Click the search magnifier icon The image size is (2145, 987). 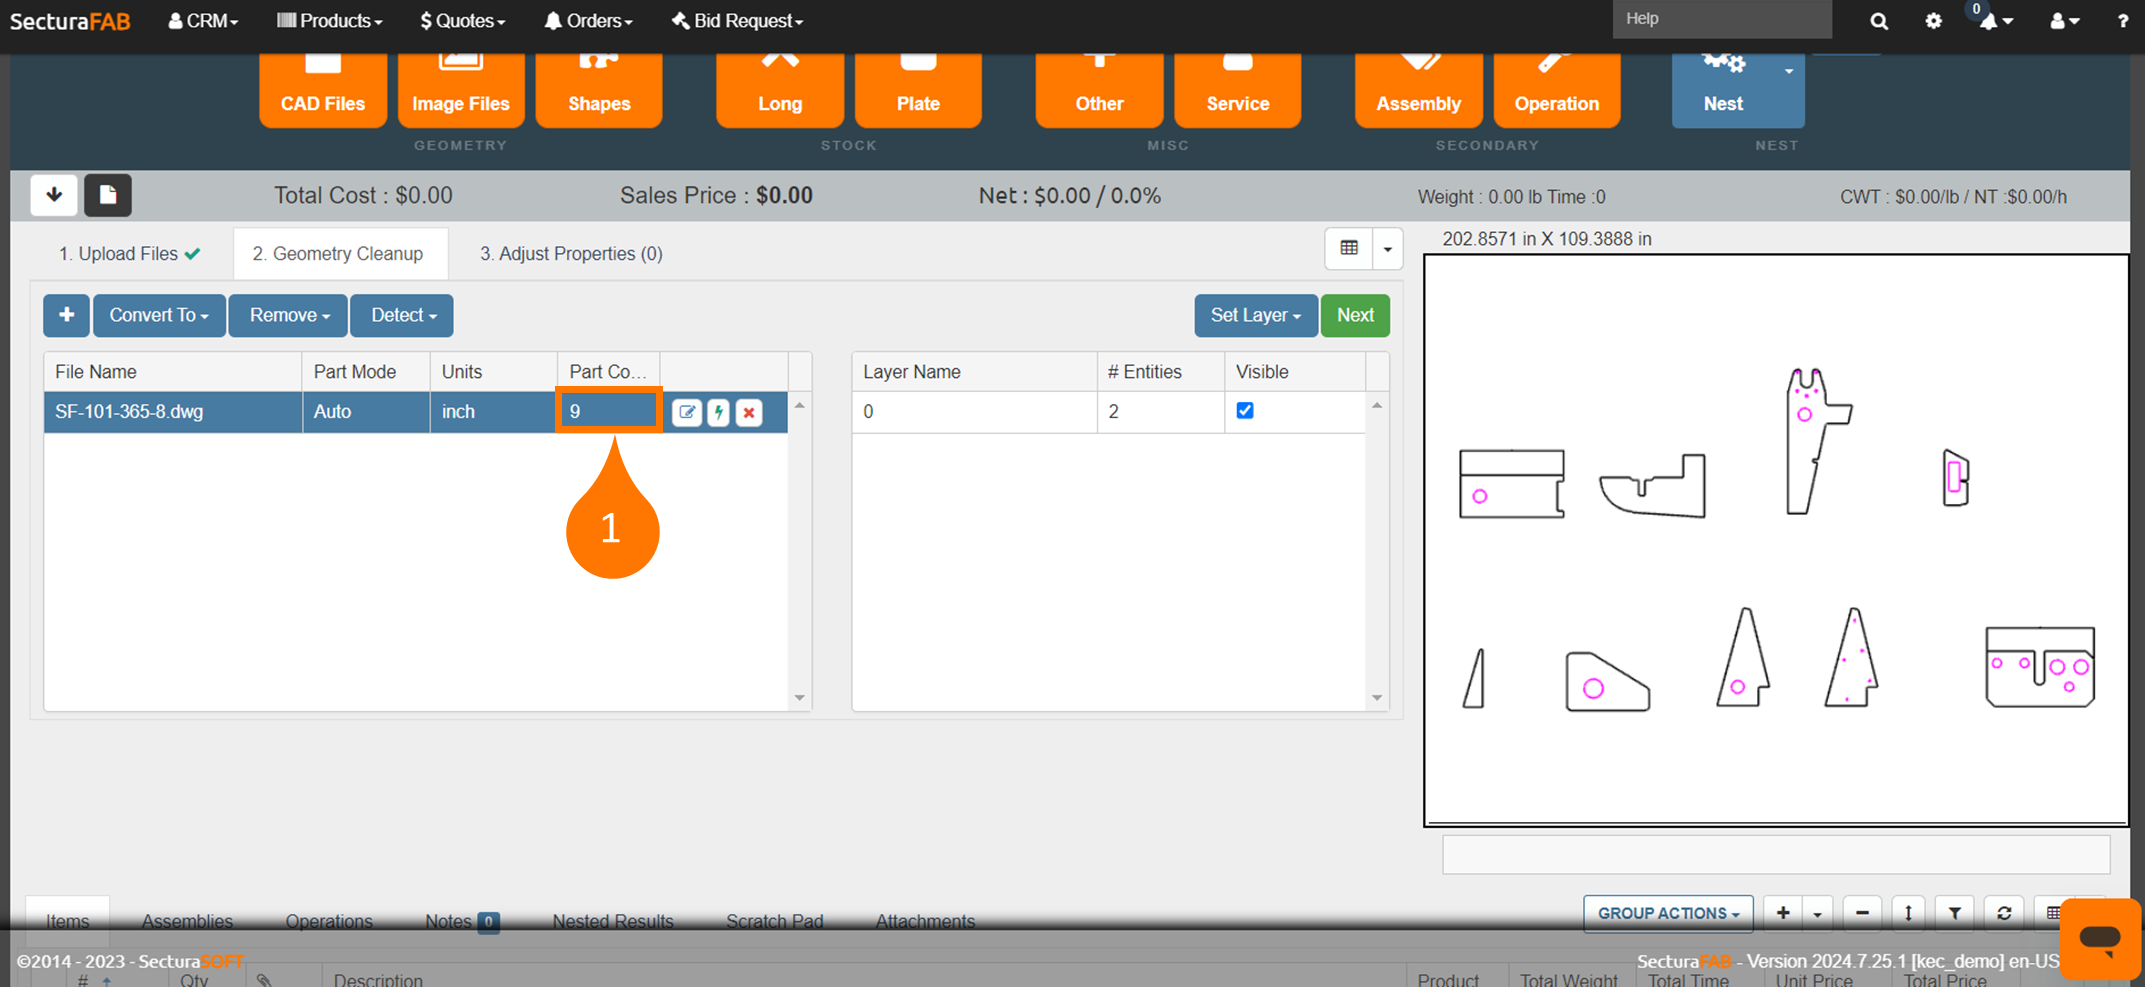click(x=1879, y=21)
